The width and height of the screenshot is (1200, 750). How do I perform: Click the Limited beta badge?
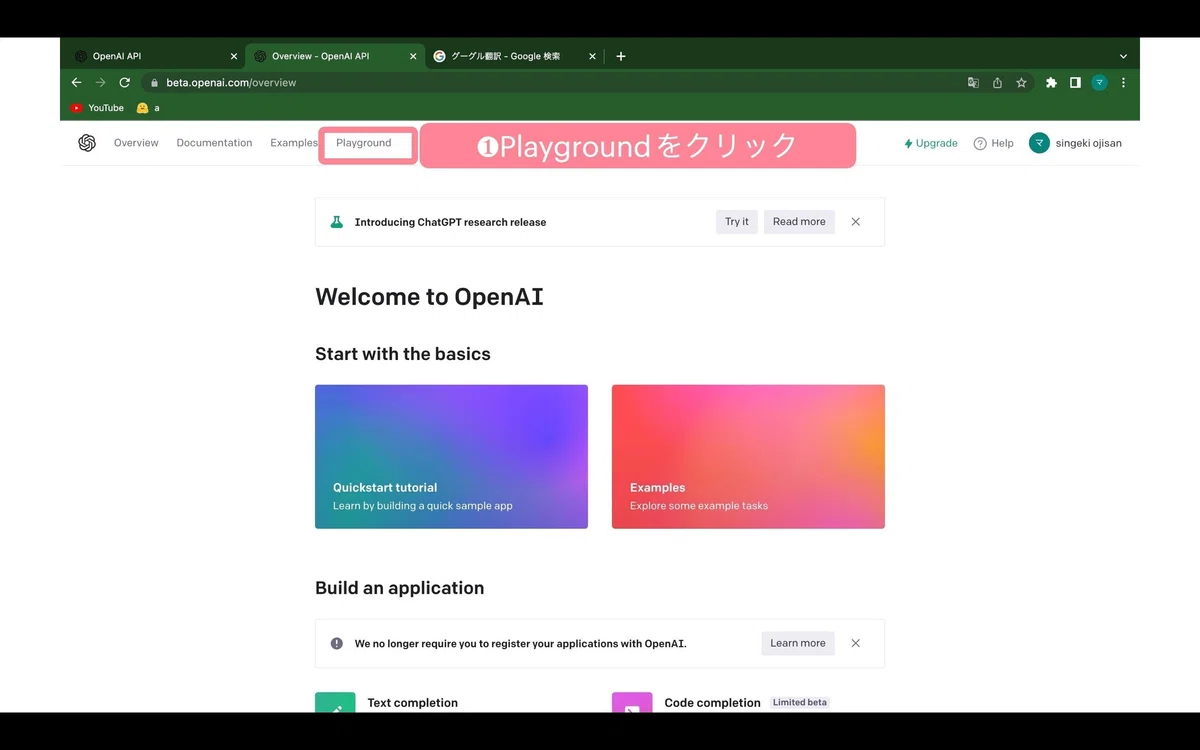[x=800, y=702]
